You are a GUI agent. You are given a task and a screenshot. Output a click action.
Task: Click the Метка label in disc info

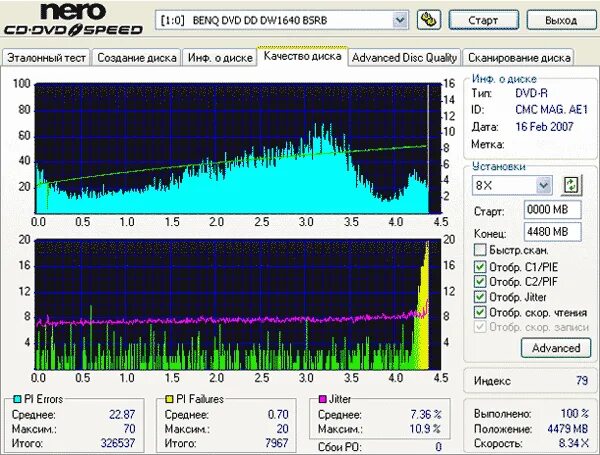pos(488,144)
